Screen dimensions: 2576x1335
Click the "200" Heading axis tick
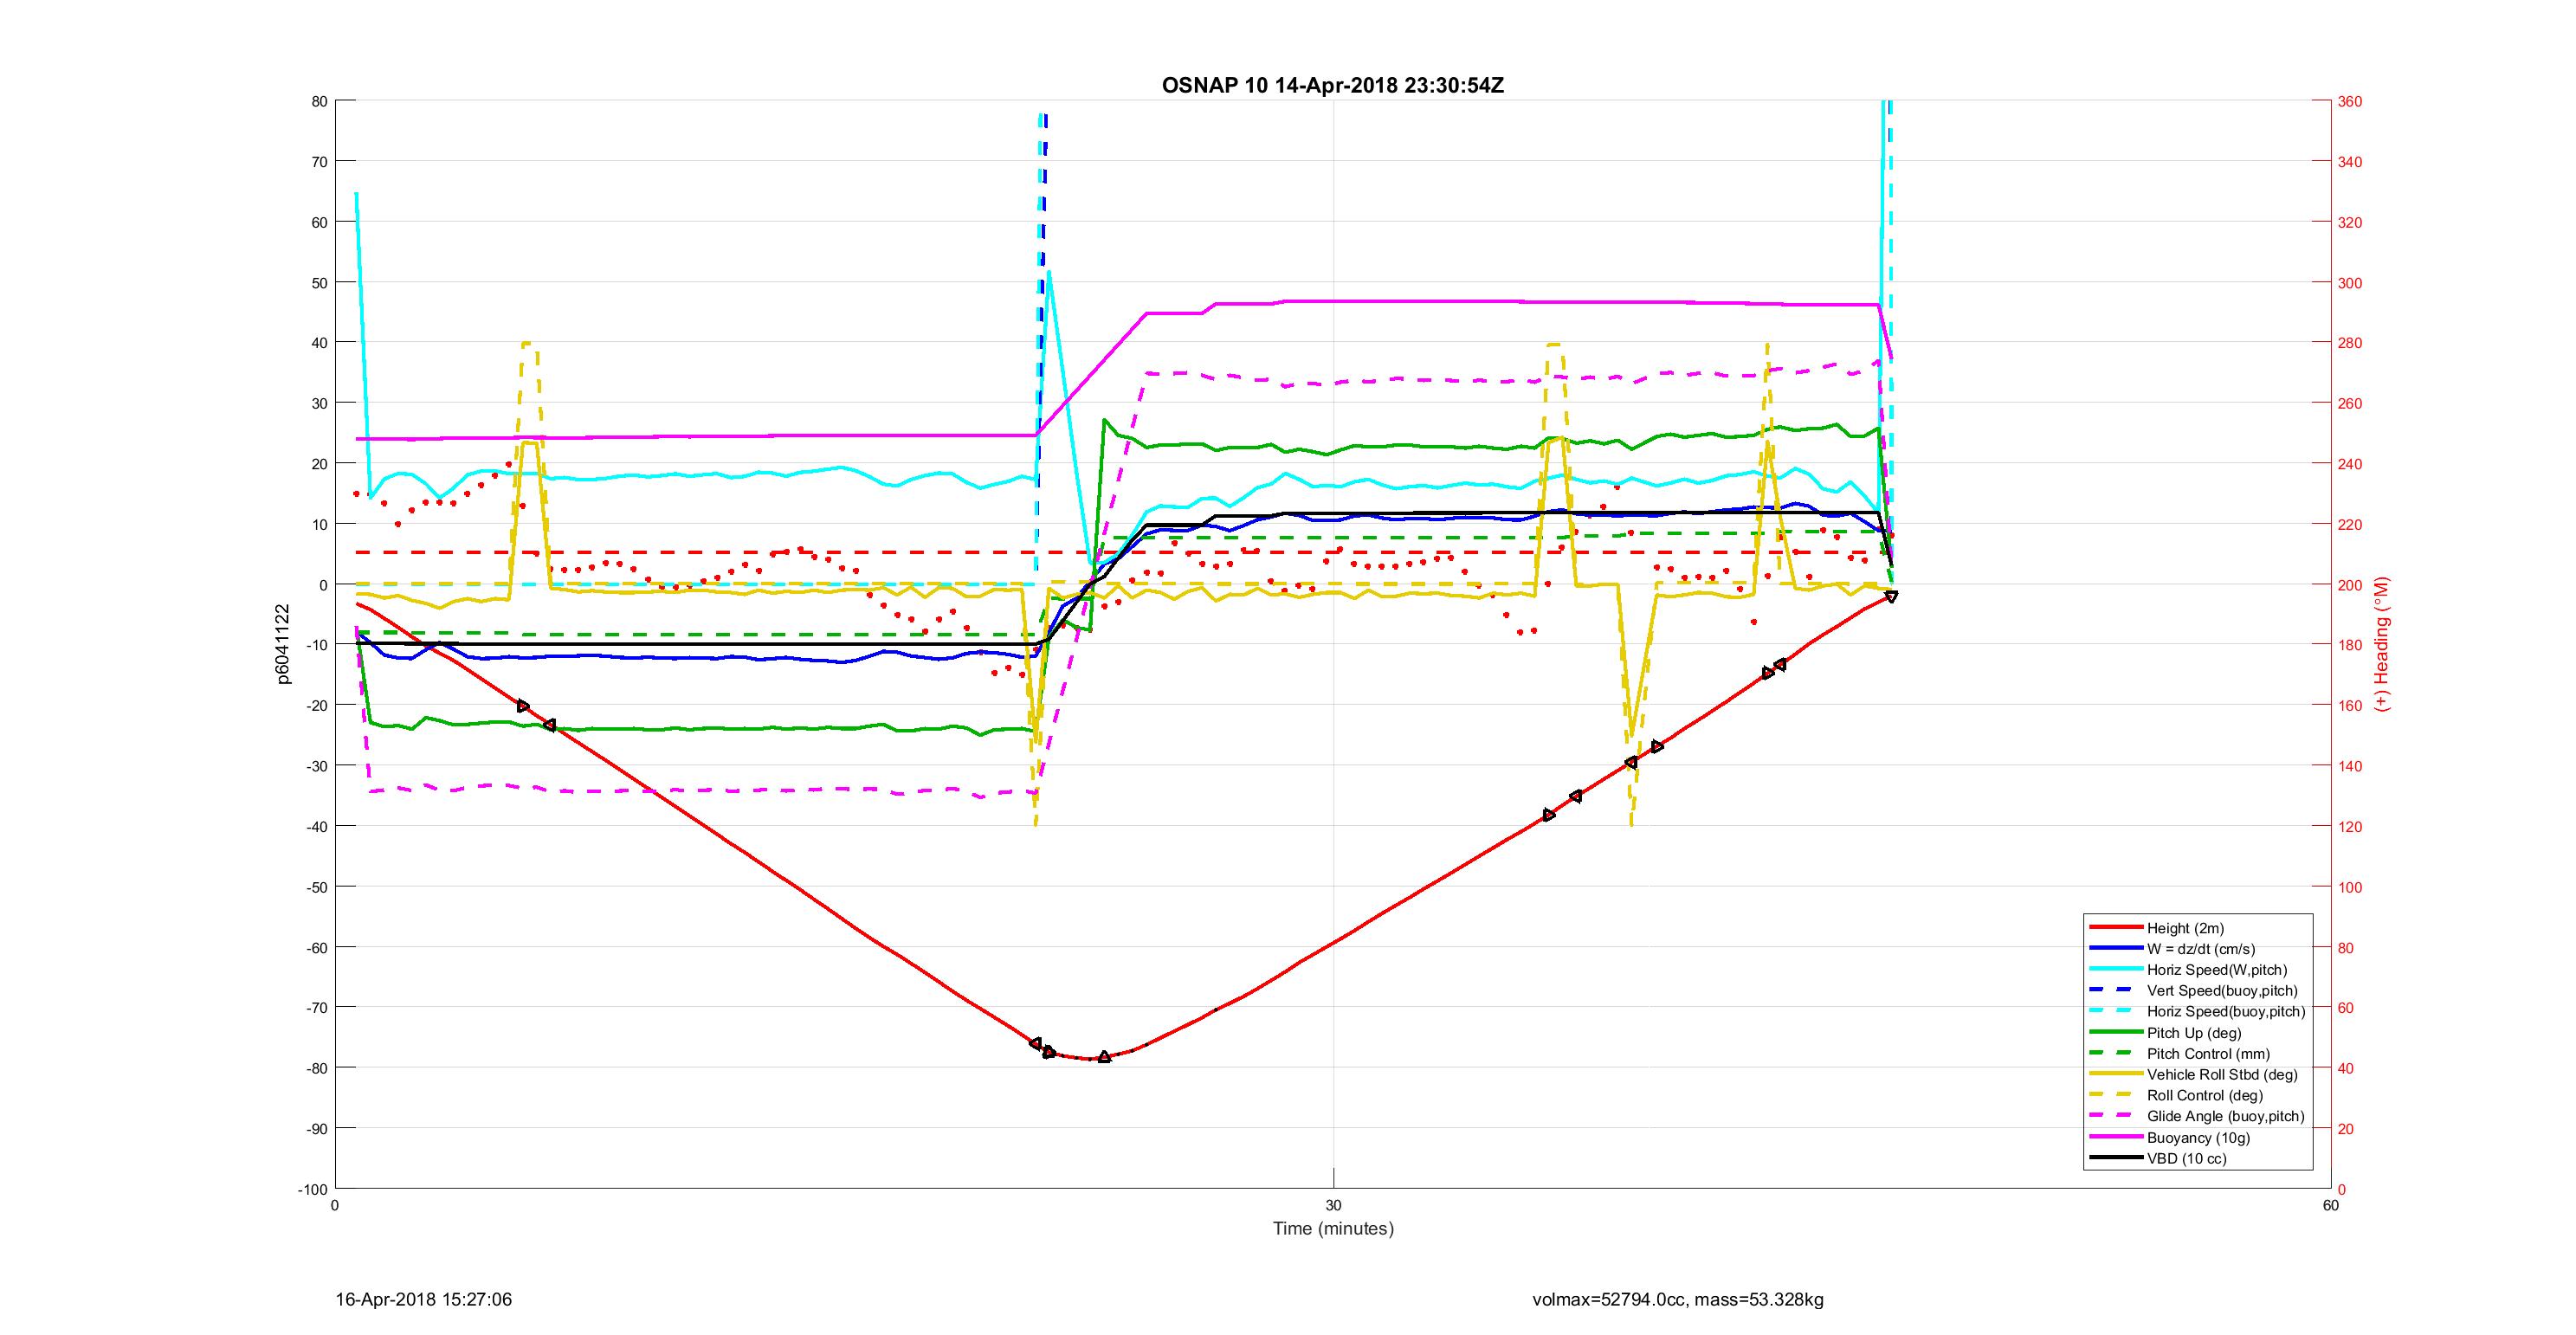pos(2350,585)
